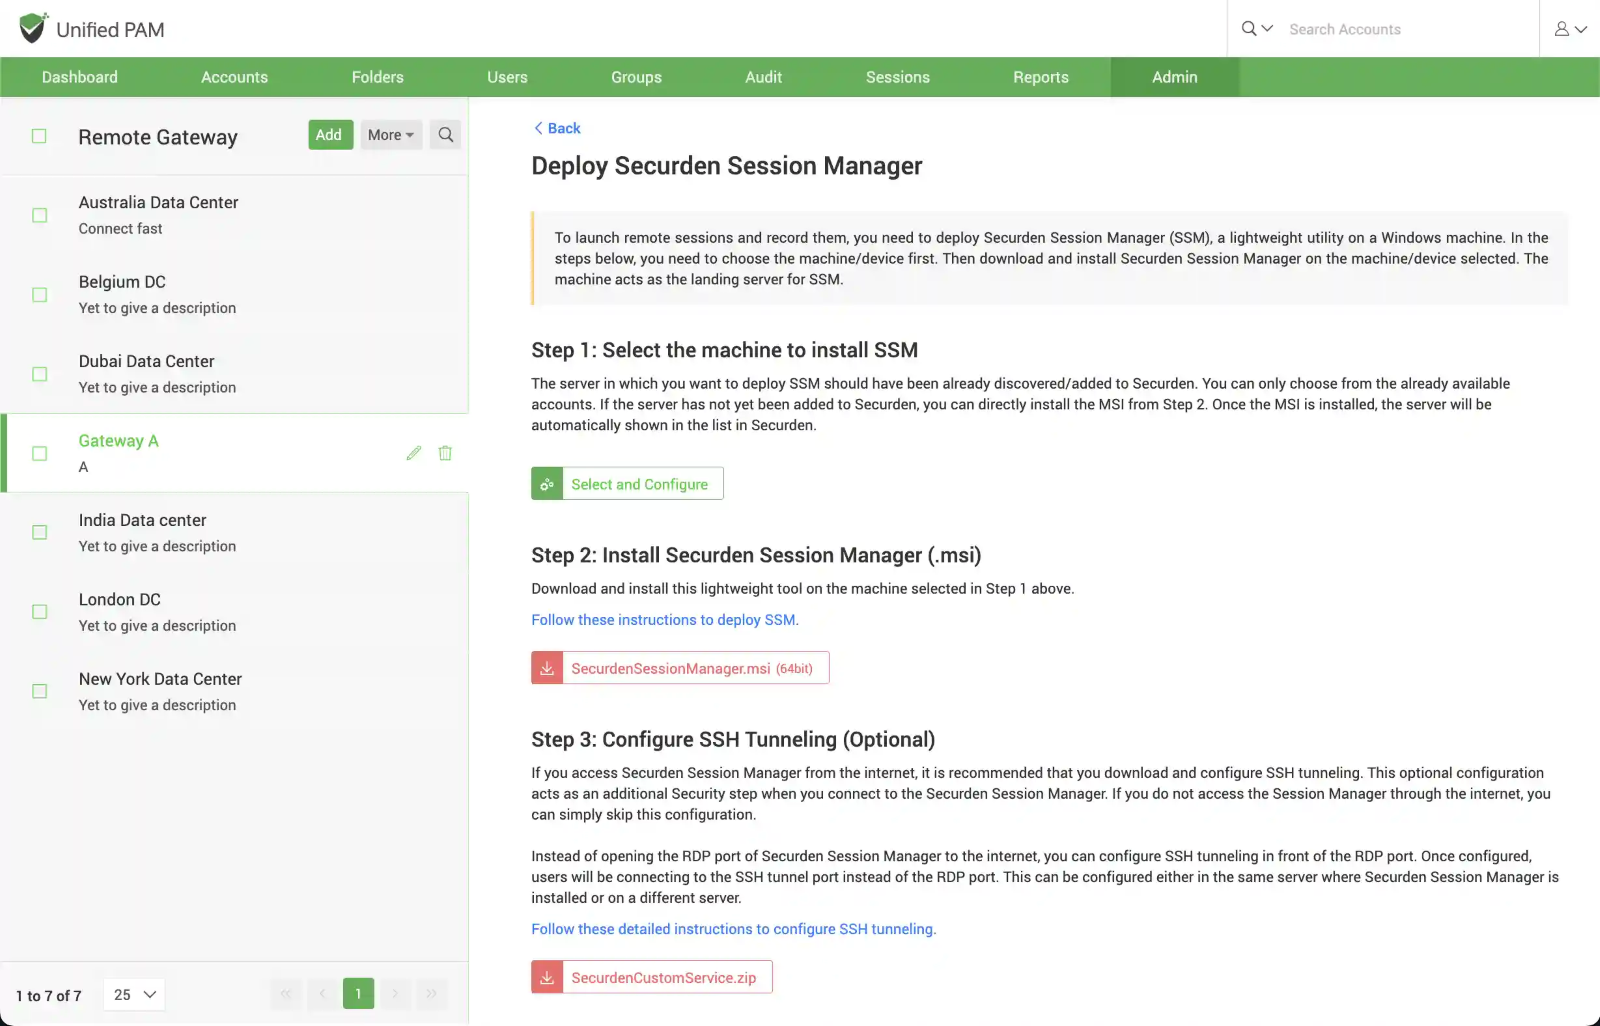
Task: Click the Unified PAM shield logo
Action: [33, 28]
